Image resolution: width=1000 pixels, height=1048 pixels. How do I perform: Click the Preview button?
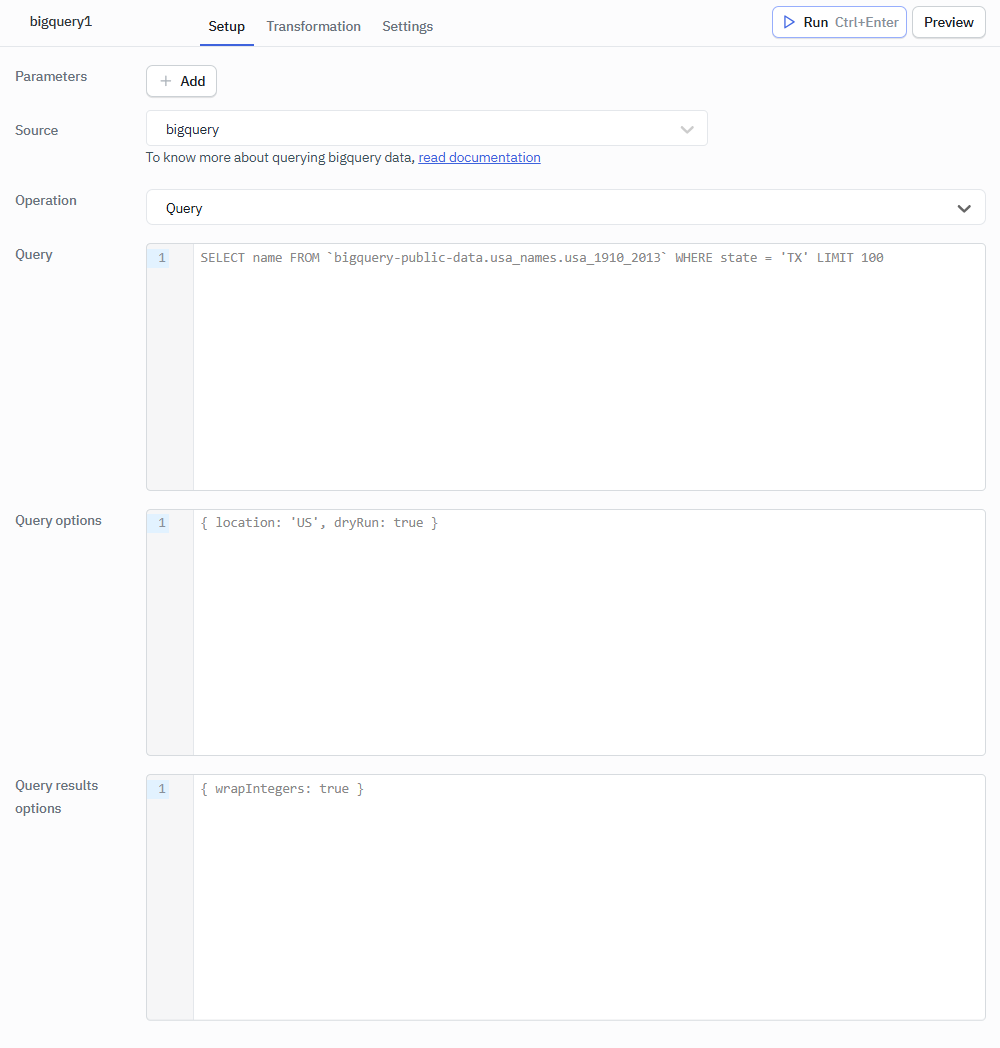[x=947, y=21]
